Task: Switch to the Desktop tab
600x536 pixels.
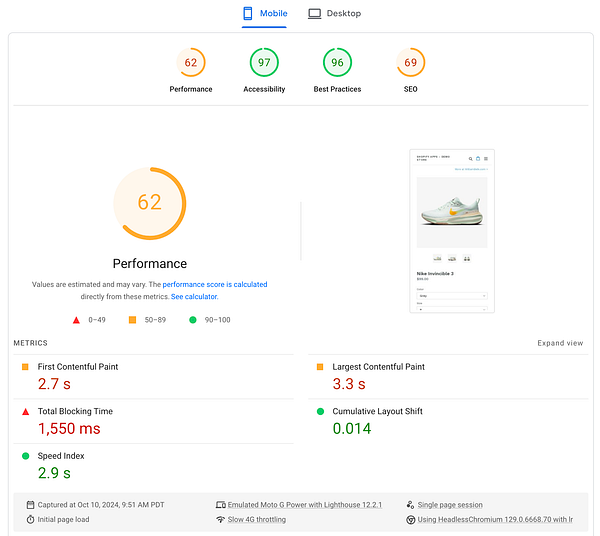Action: 334,14
